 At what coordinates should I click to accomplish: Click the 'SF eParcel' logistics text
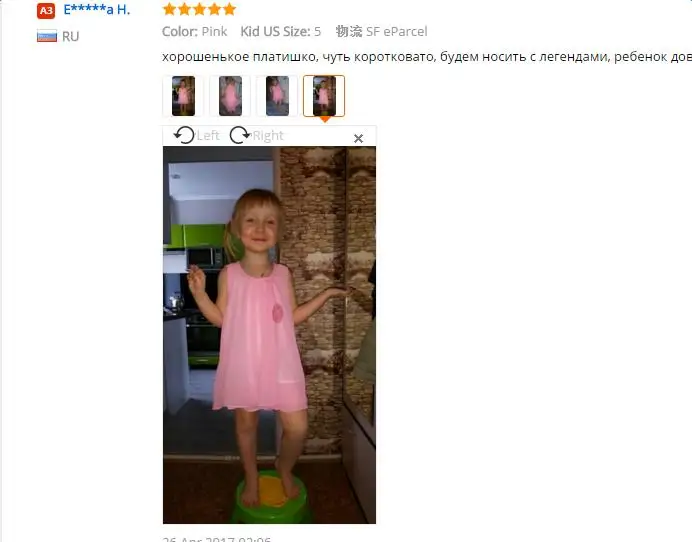coord(397,31)
